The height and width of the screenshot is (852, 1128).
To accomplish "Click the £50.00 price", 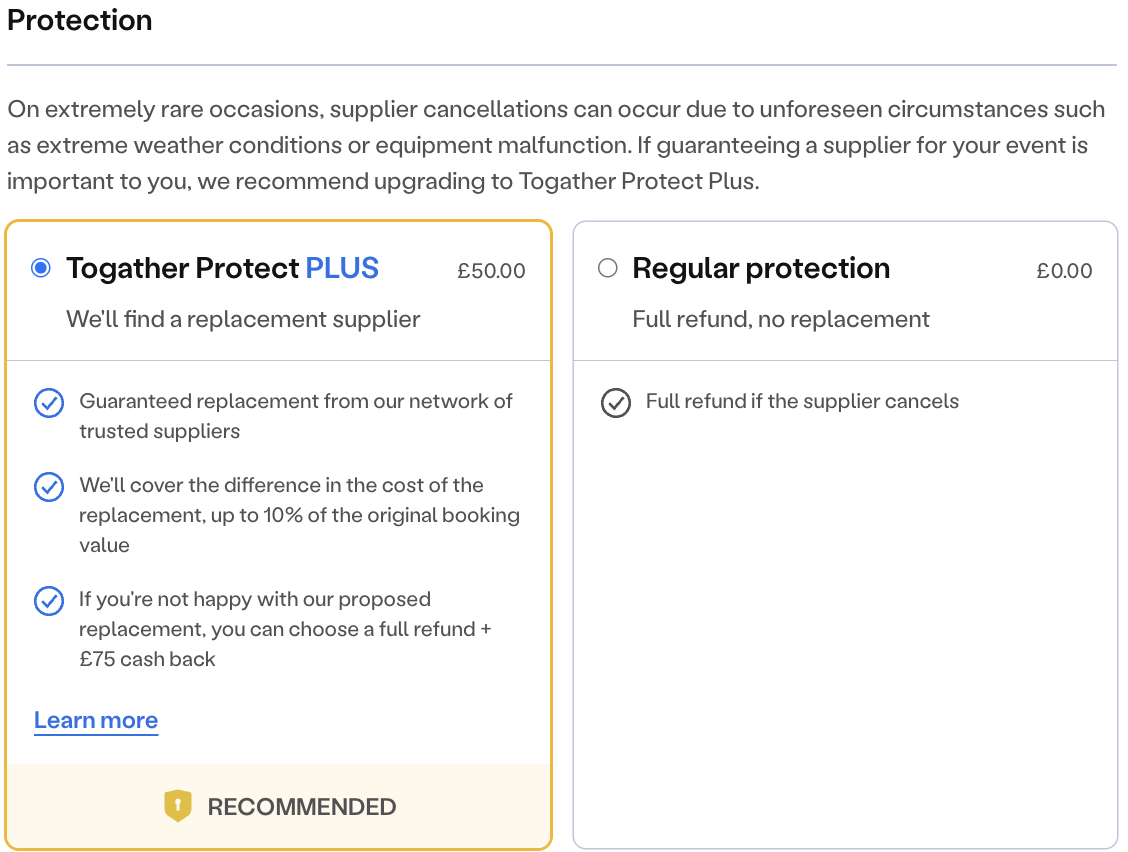I will coord(491,271).
